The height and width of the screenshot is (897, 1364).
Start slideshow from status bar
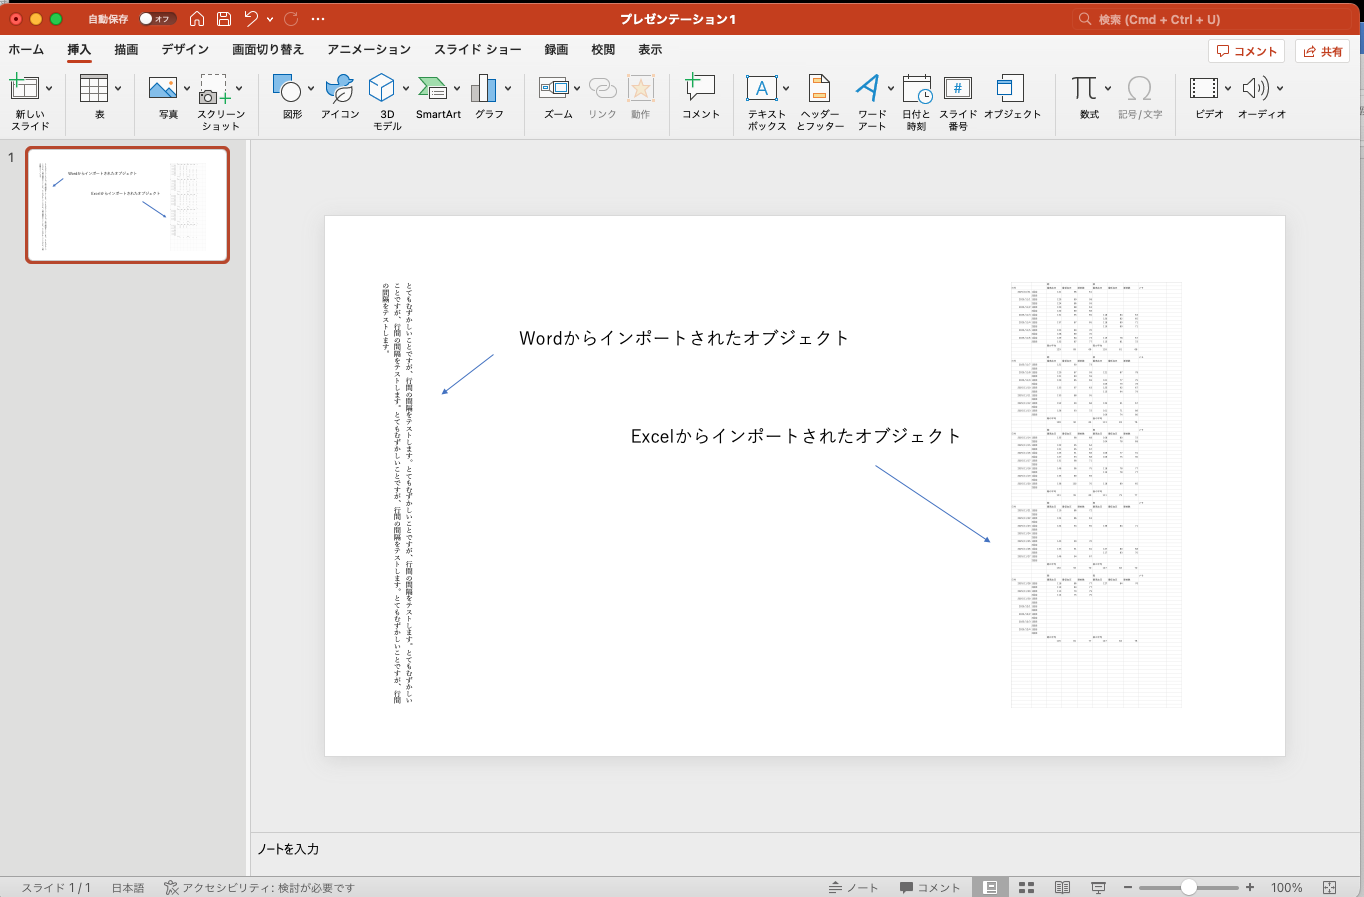(1098, 887)
